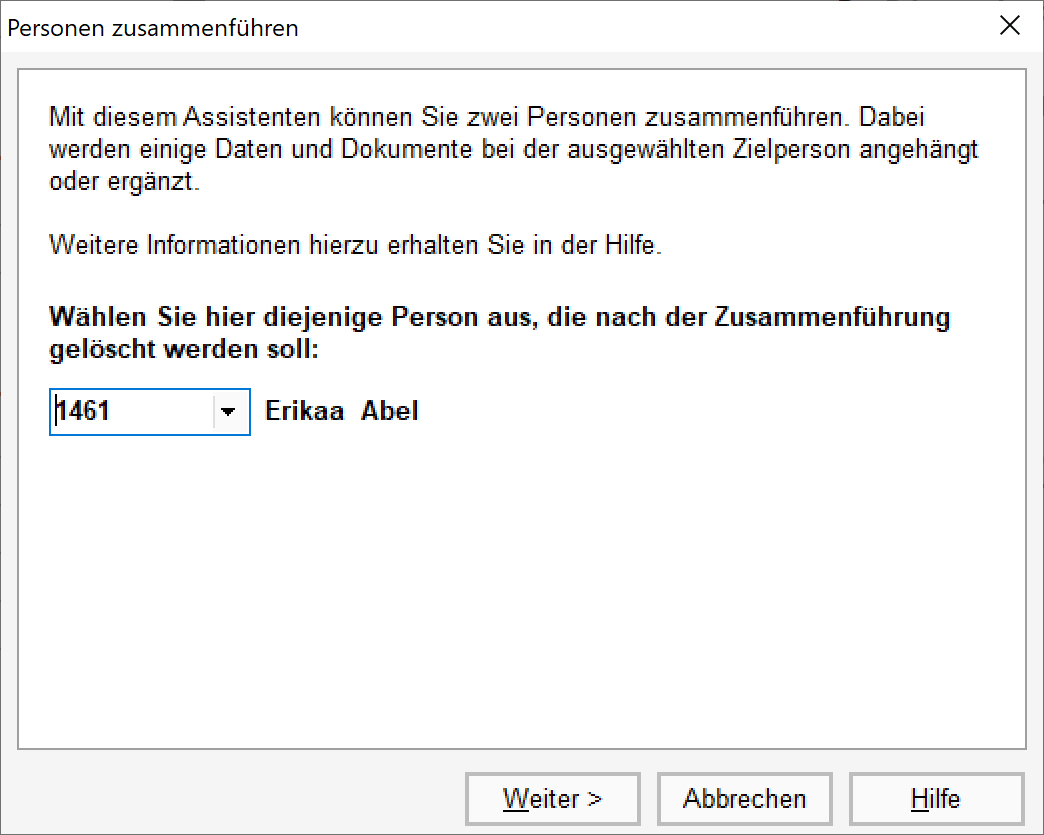Image resolution: width=1044 pixels, height=835 pixels.
Task: Click the Personen zusammenführen title bar text
Action: 153,28
